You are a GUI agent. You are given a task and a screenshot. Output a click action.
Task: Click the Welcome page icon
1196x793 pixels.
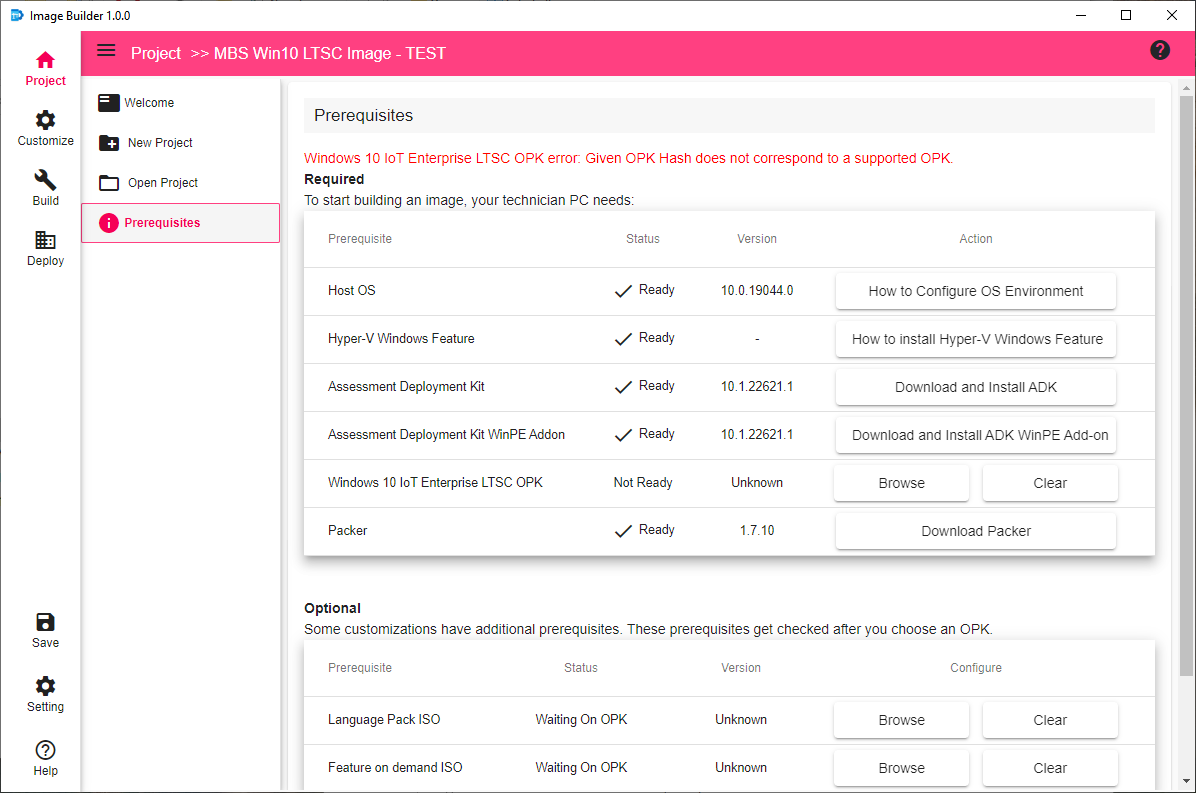108,102
